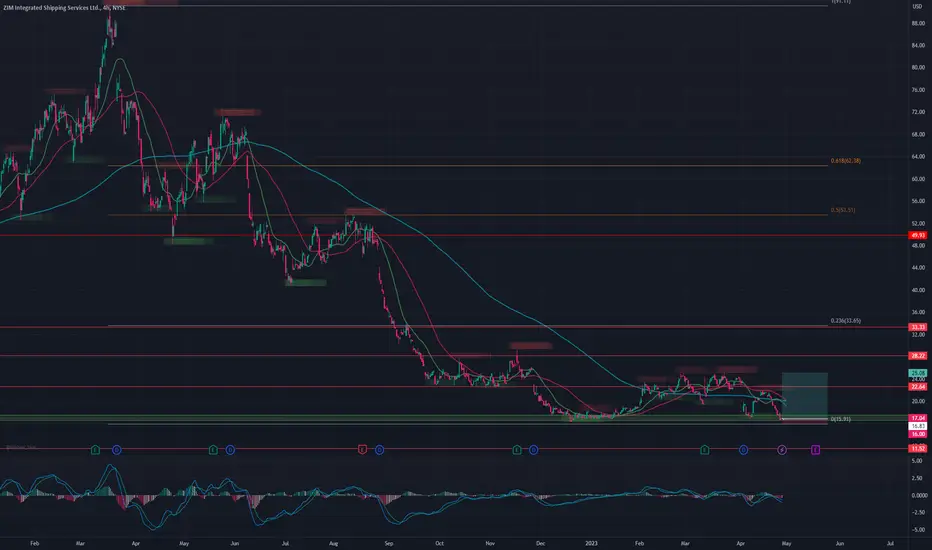
Task: Open the red earnings marker in mid-August 2022
Action: click(362, 450)
